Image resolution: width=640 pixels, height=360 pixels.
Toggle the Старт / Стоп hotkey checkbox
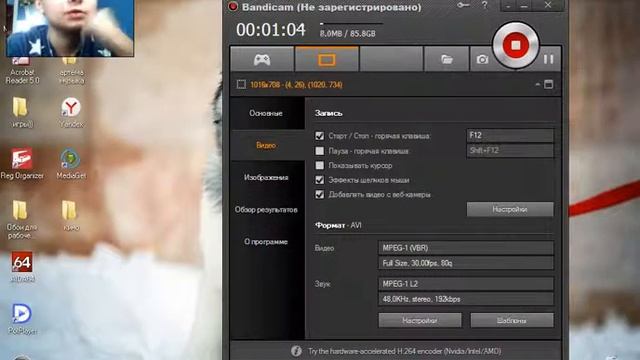coord(320,136)
